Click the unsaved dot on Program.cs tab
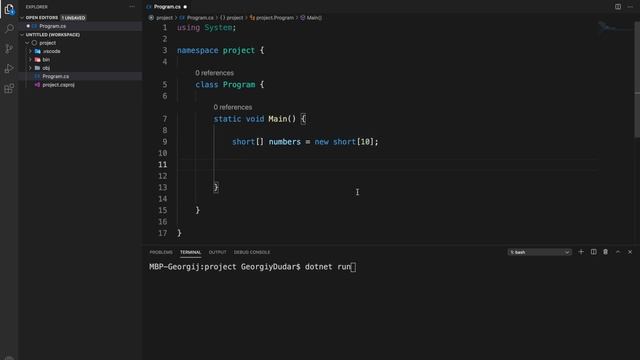This screenshot has height=360, width=640. click(x=185, y=7)
